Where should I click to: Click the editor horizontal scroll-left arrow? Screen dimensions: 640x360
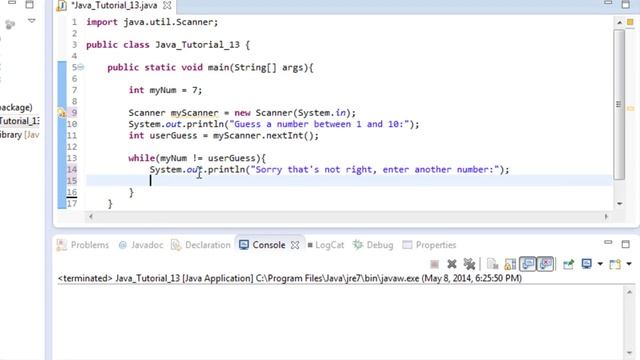click(91, 217)
